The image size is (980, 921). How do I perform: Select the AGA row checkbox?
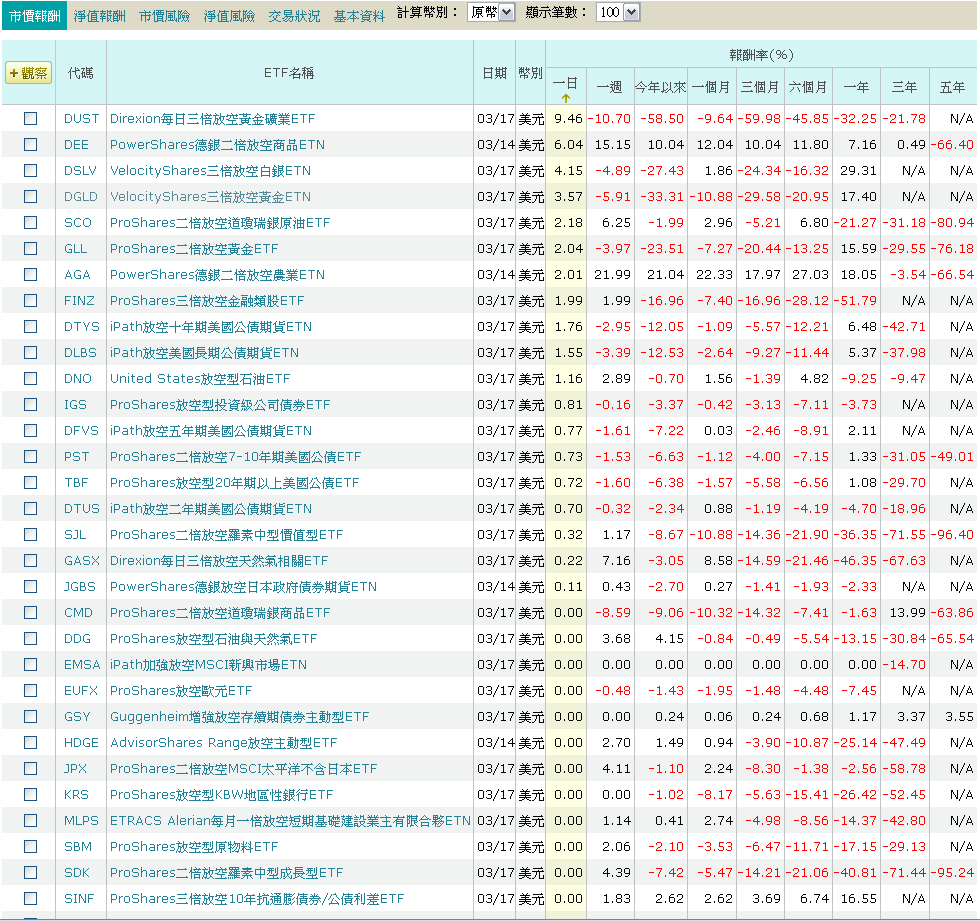(x=30, y=274)
